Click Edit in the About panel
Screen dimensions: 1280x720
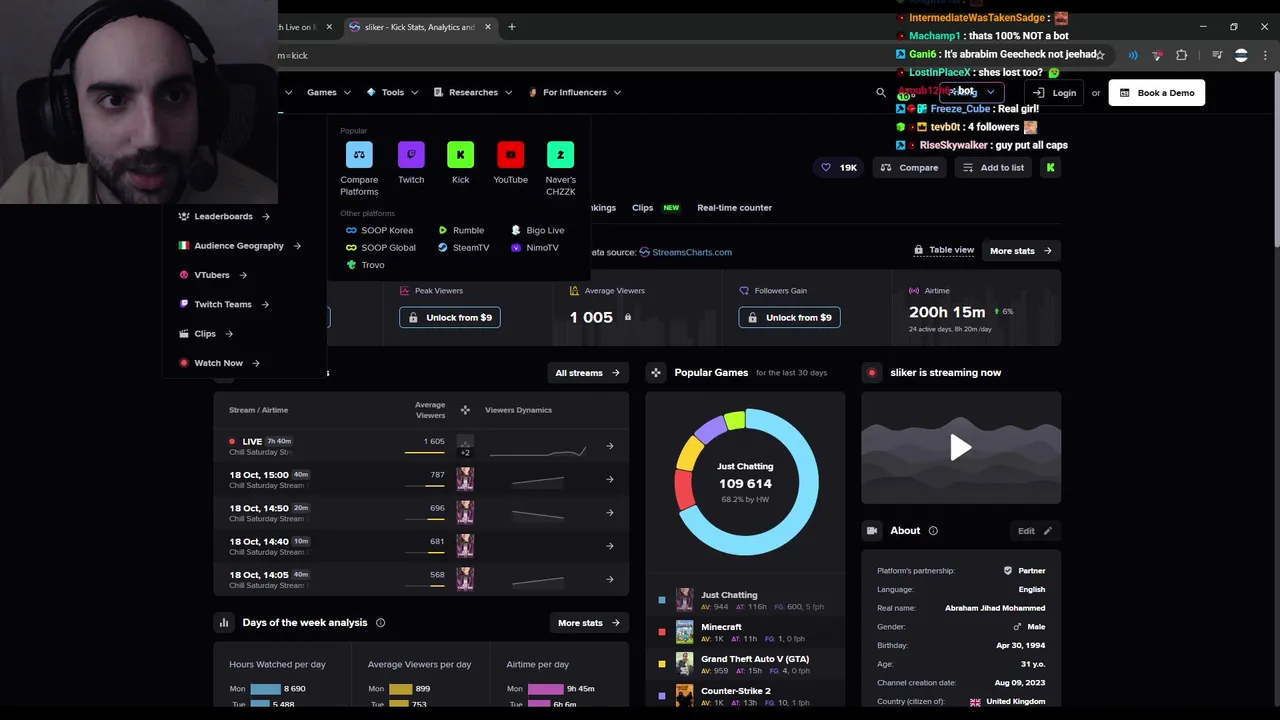[x=1035, y=531]
